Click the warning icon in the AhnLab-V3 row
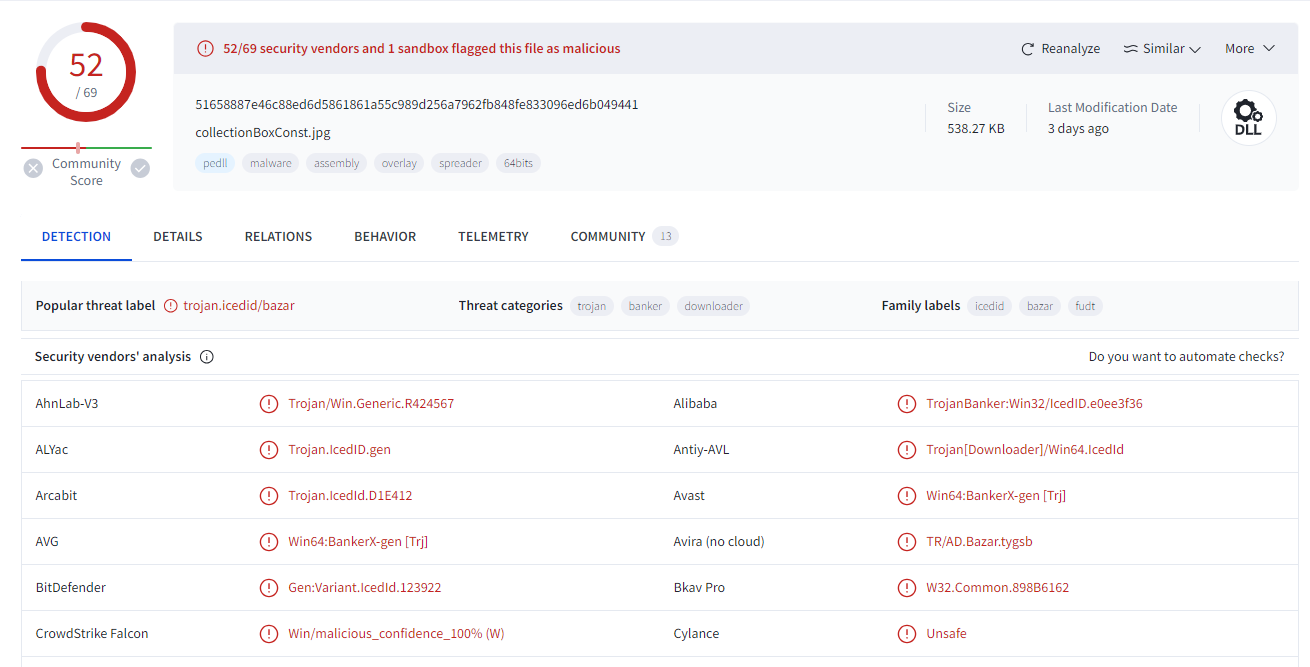Viewport: 1310px width, 667px height. point(268,404)
